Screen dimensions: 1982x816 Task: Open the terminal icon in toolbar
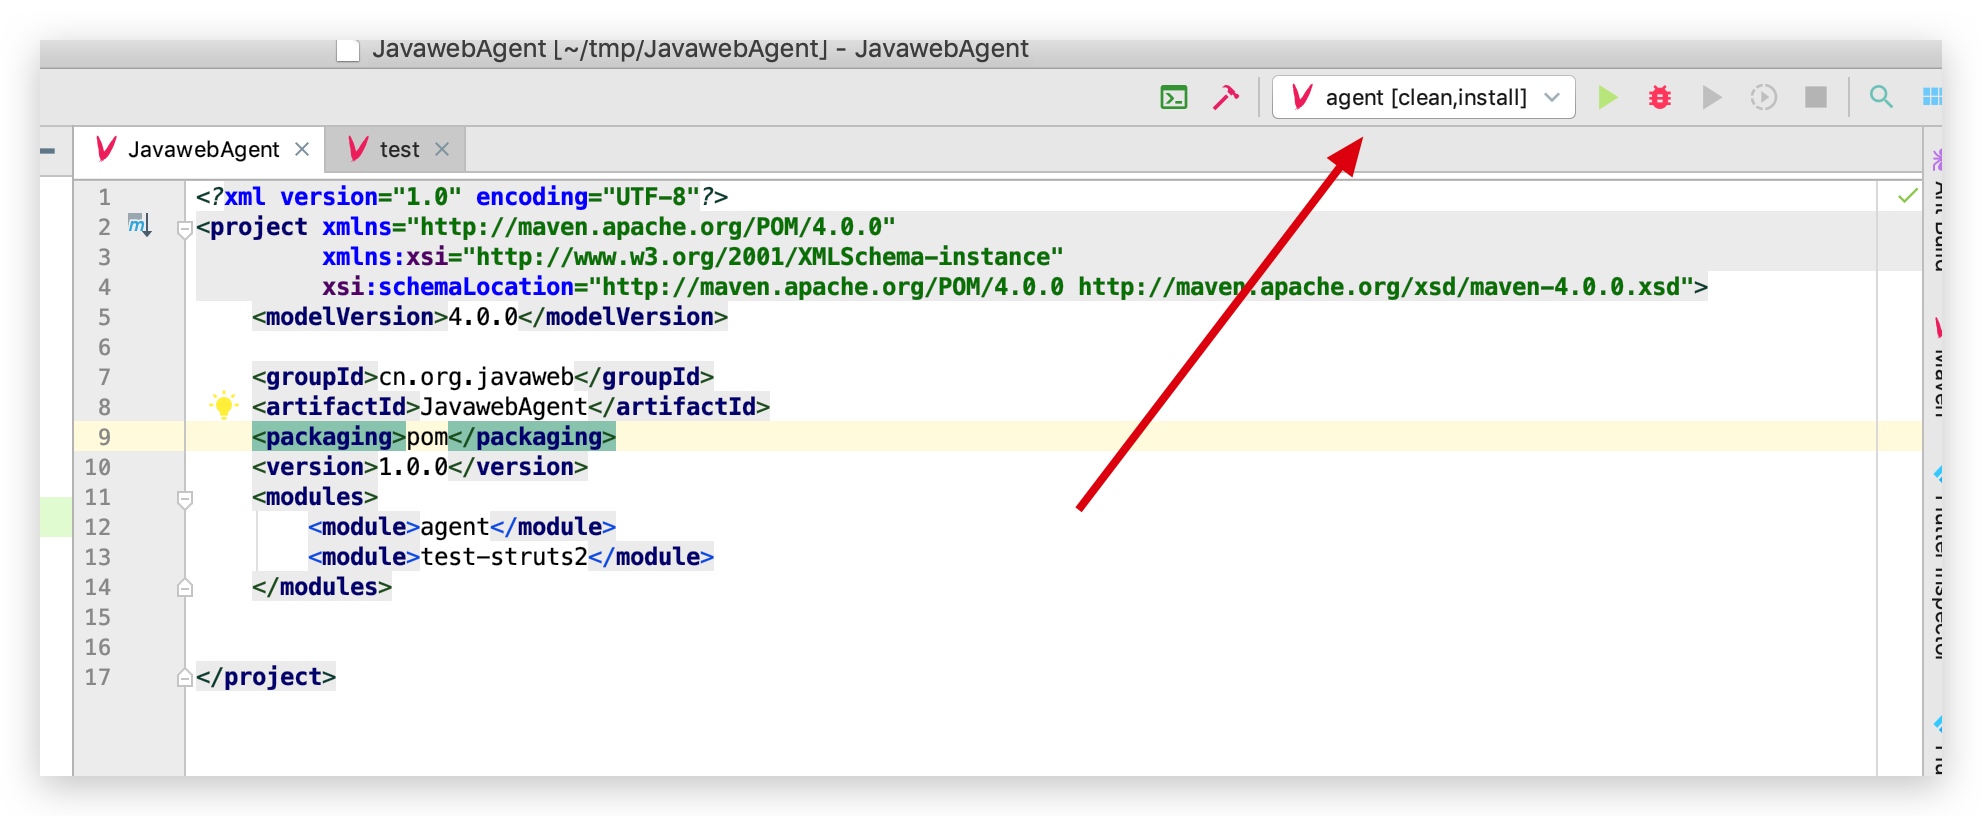1173,97
